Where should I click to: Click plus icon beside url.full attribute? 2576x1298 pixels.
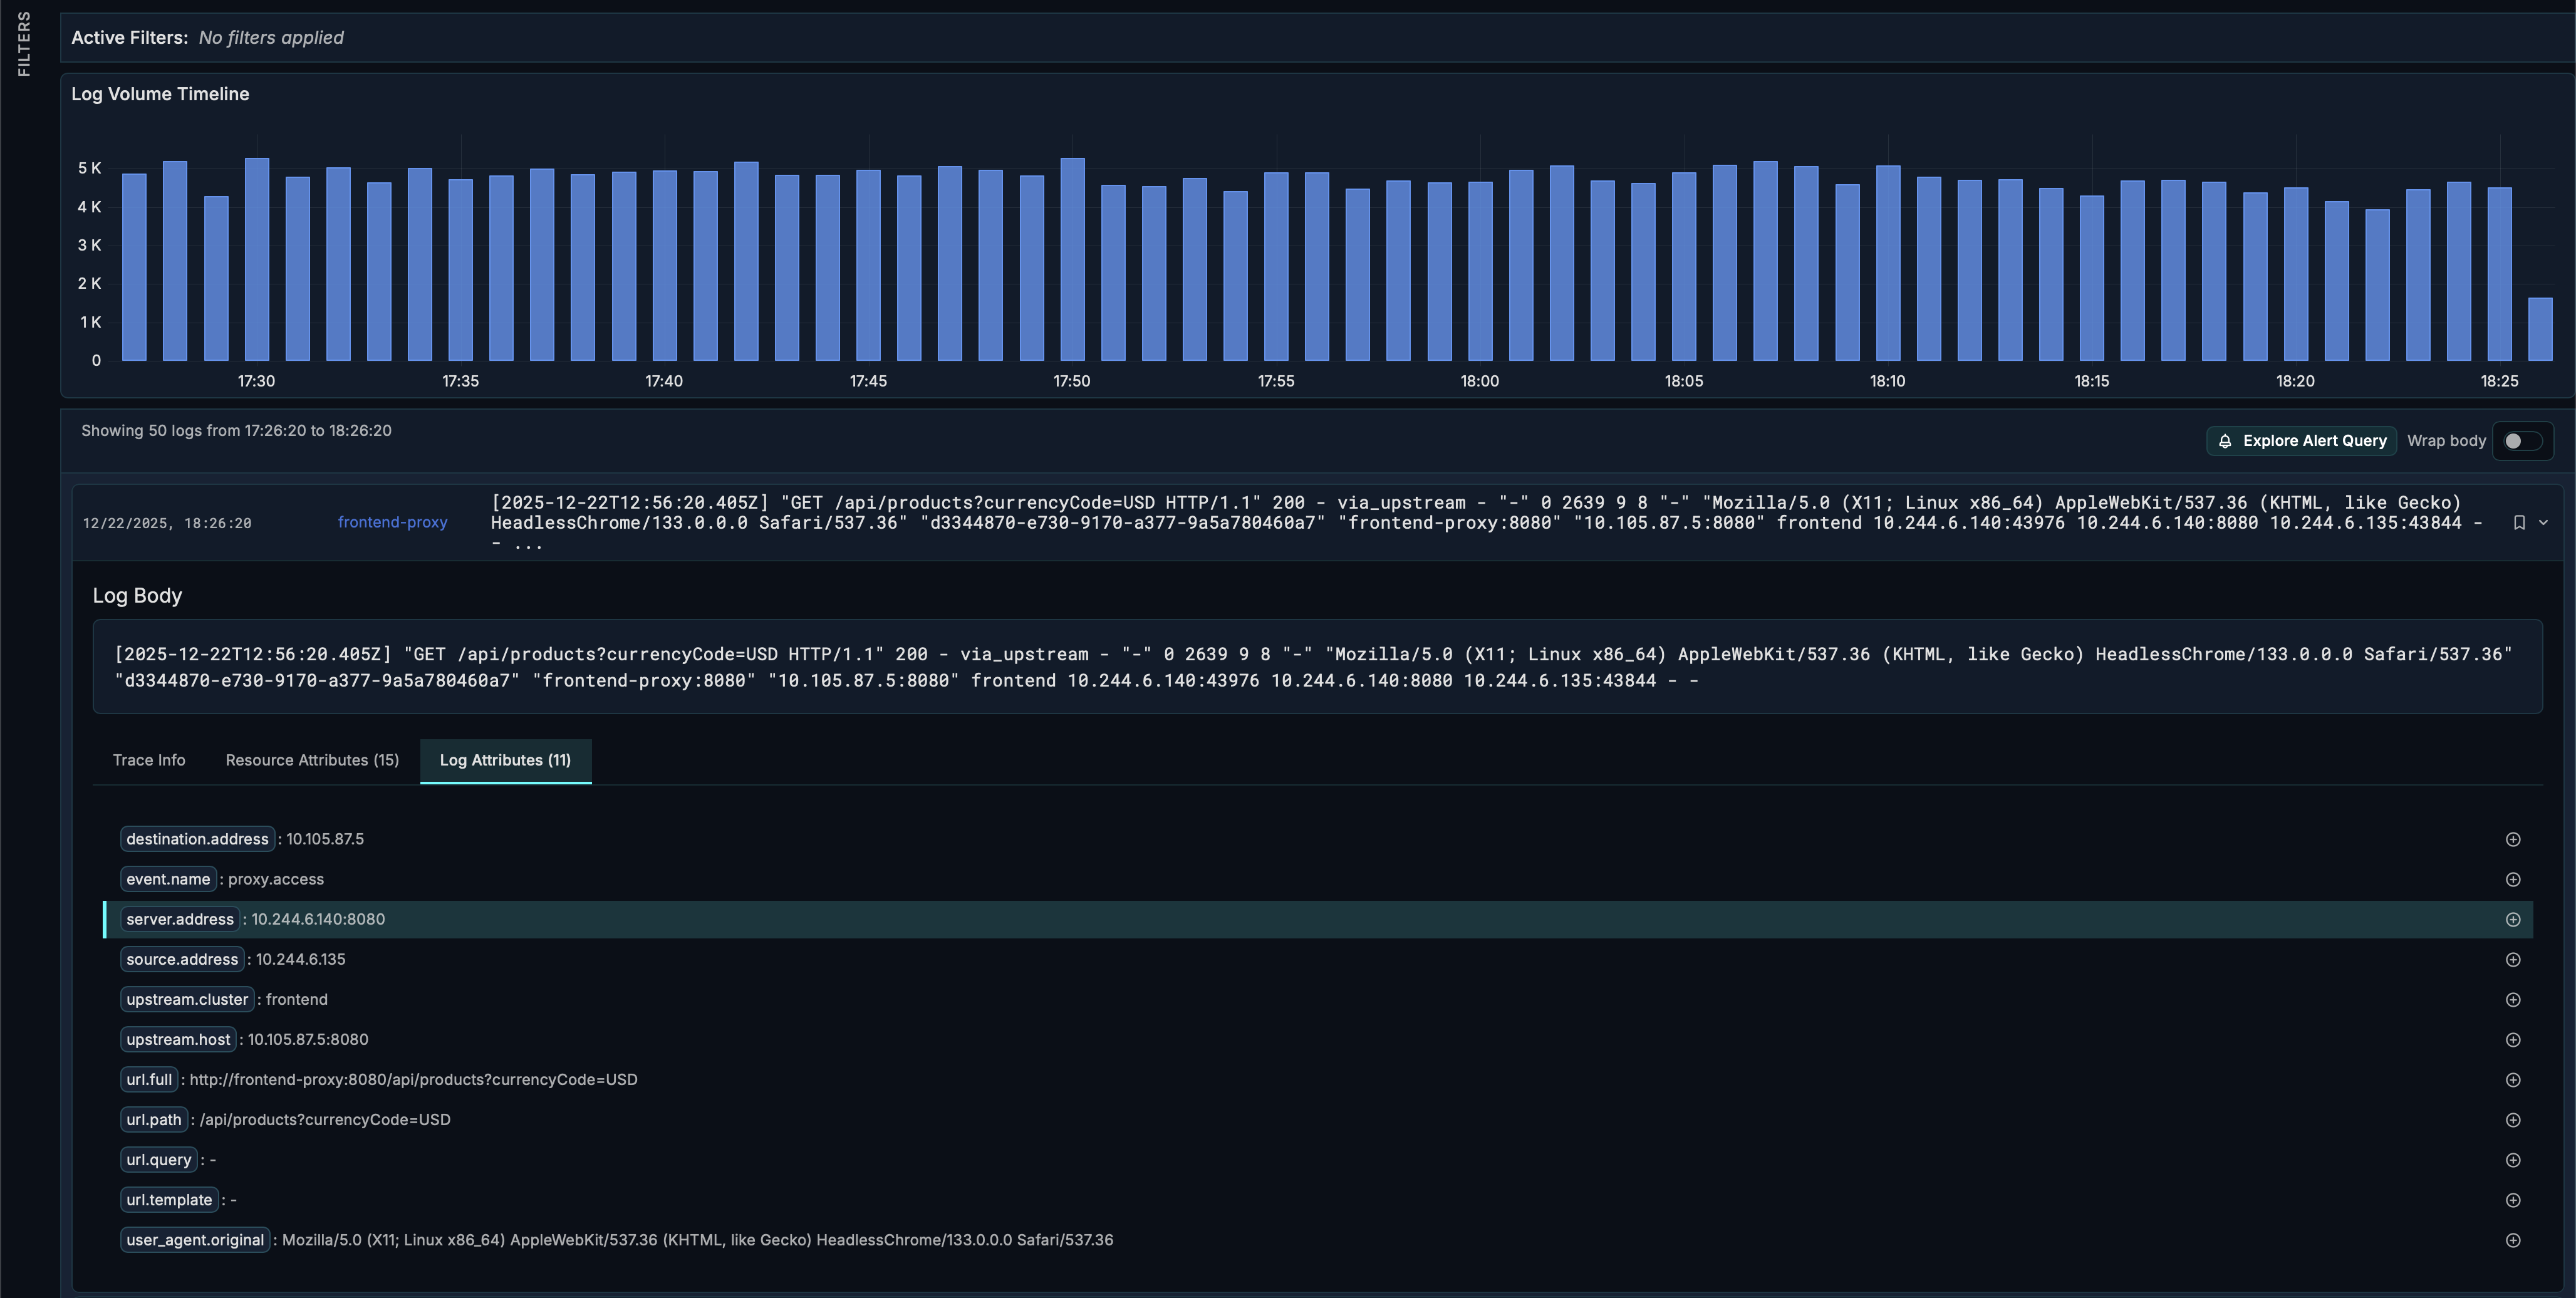coord(2512,1080)
